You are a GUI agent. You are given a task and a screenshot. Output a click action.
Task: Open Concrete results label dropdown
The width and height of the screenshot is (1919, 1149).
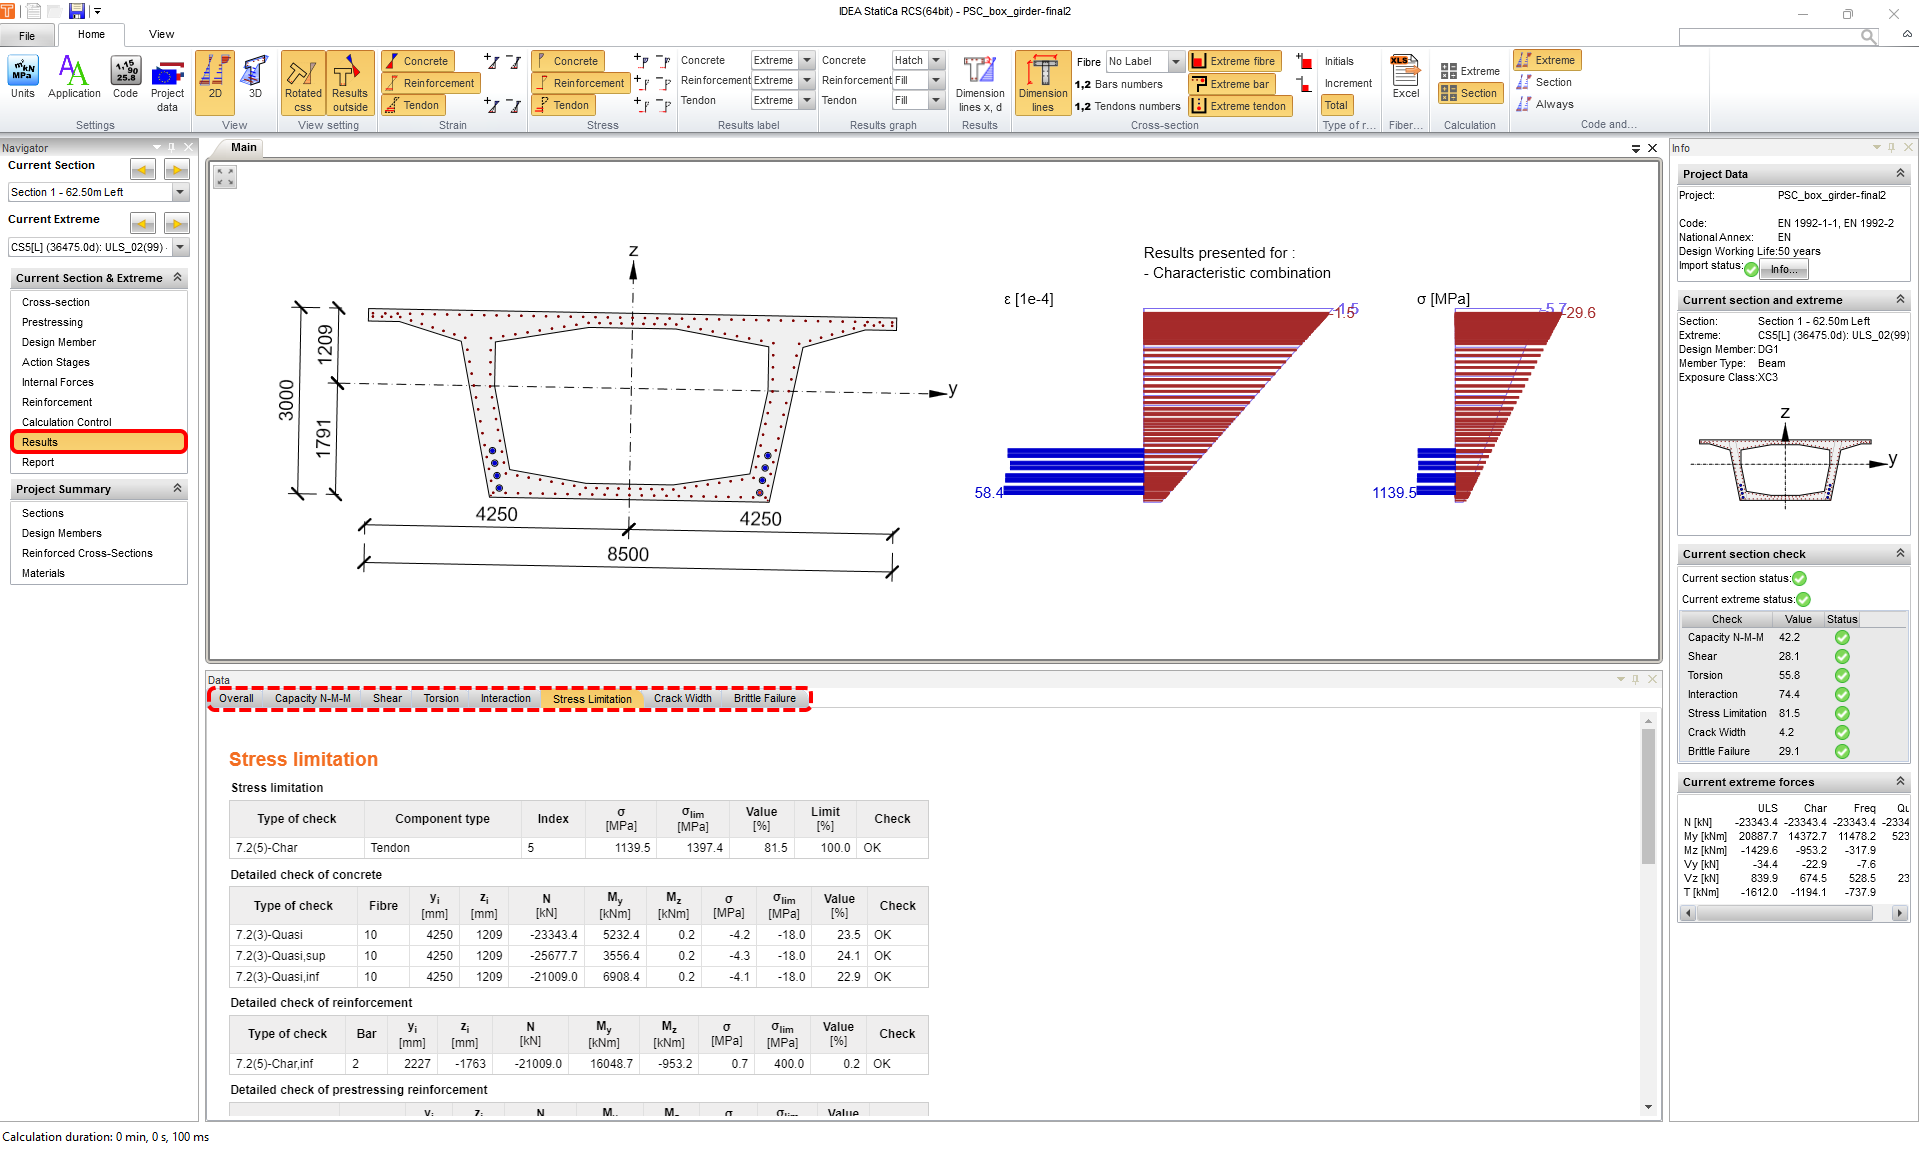pos(807,61)
